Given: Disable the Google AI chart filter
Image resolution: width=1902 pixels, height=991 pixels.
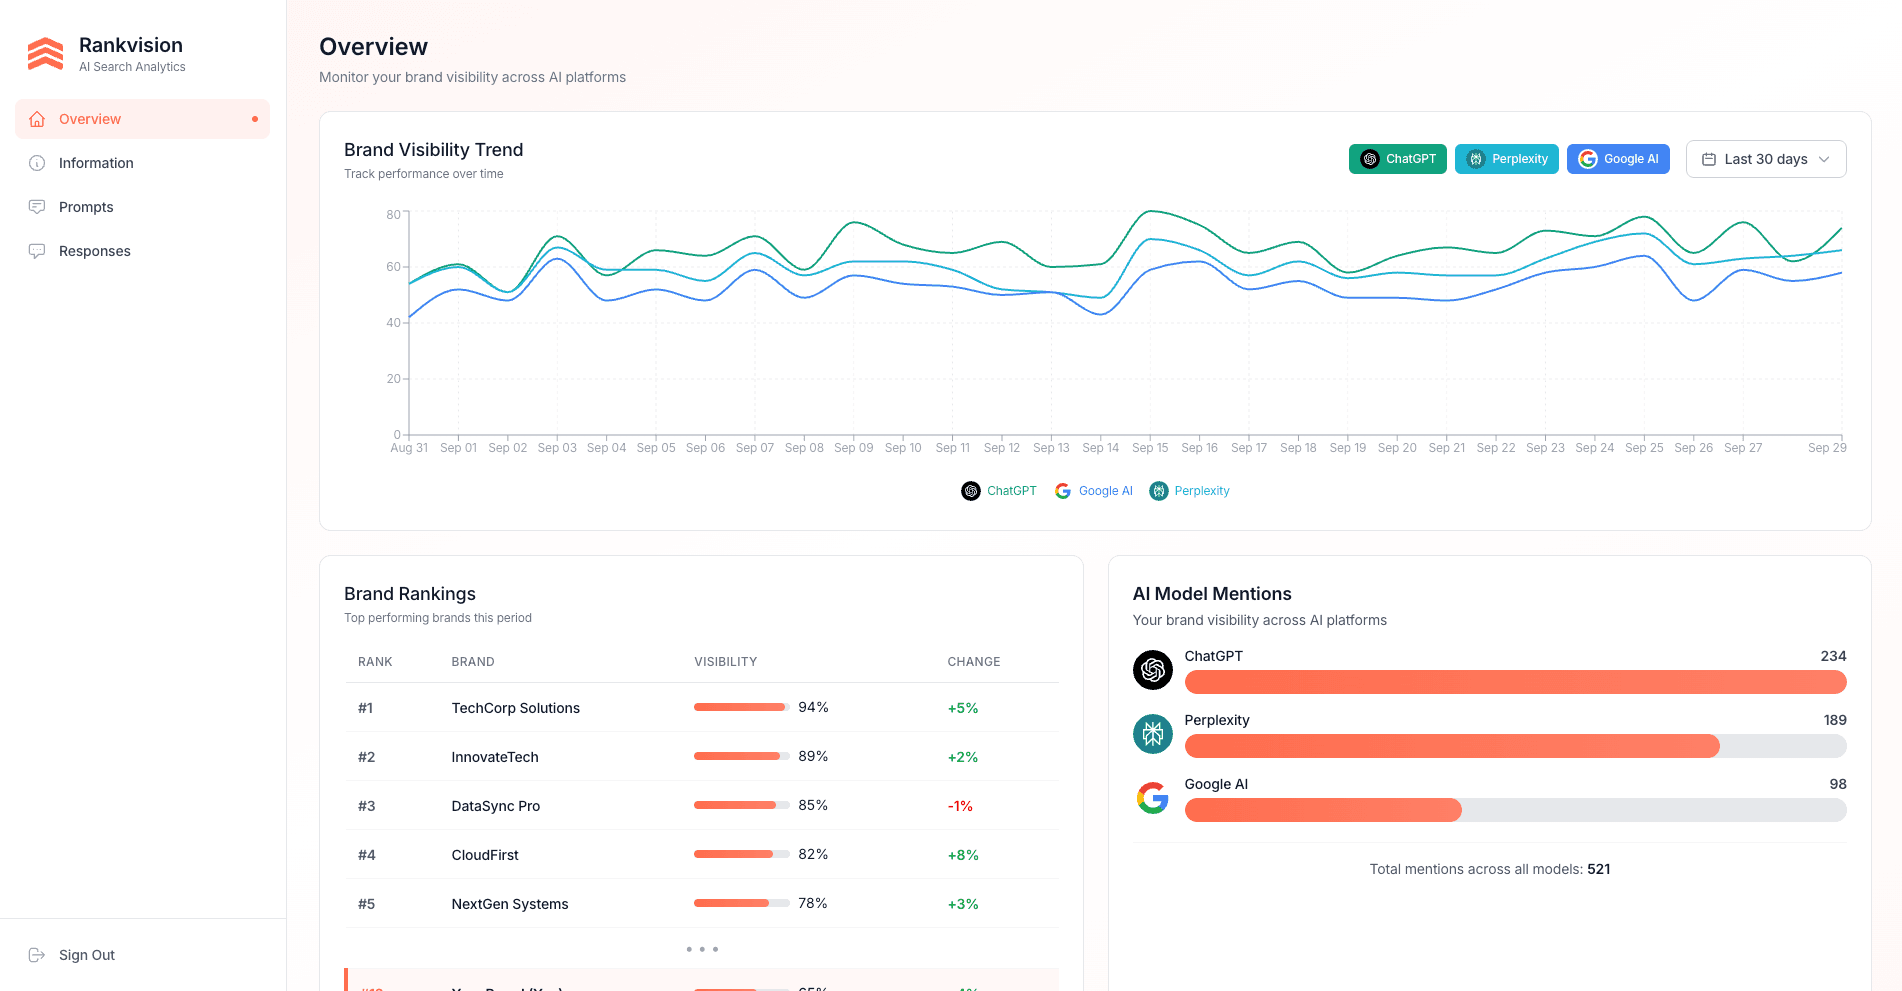Looking at the screenshot, I should tap(1618, 158).
